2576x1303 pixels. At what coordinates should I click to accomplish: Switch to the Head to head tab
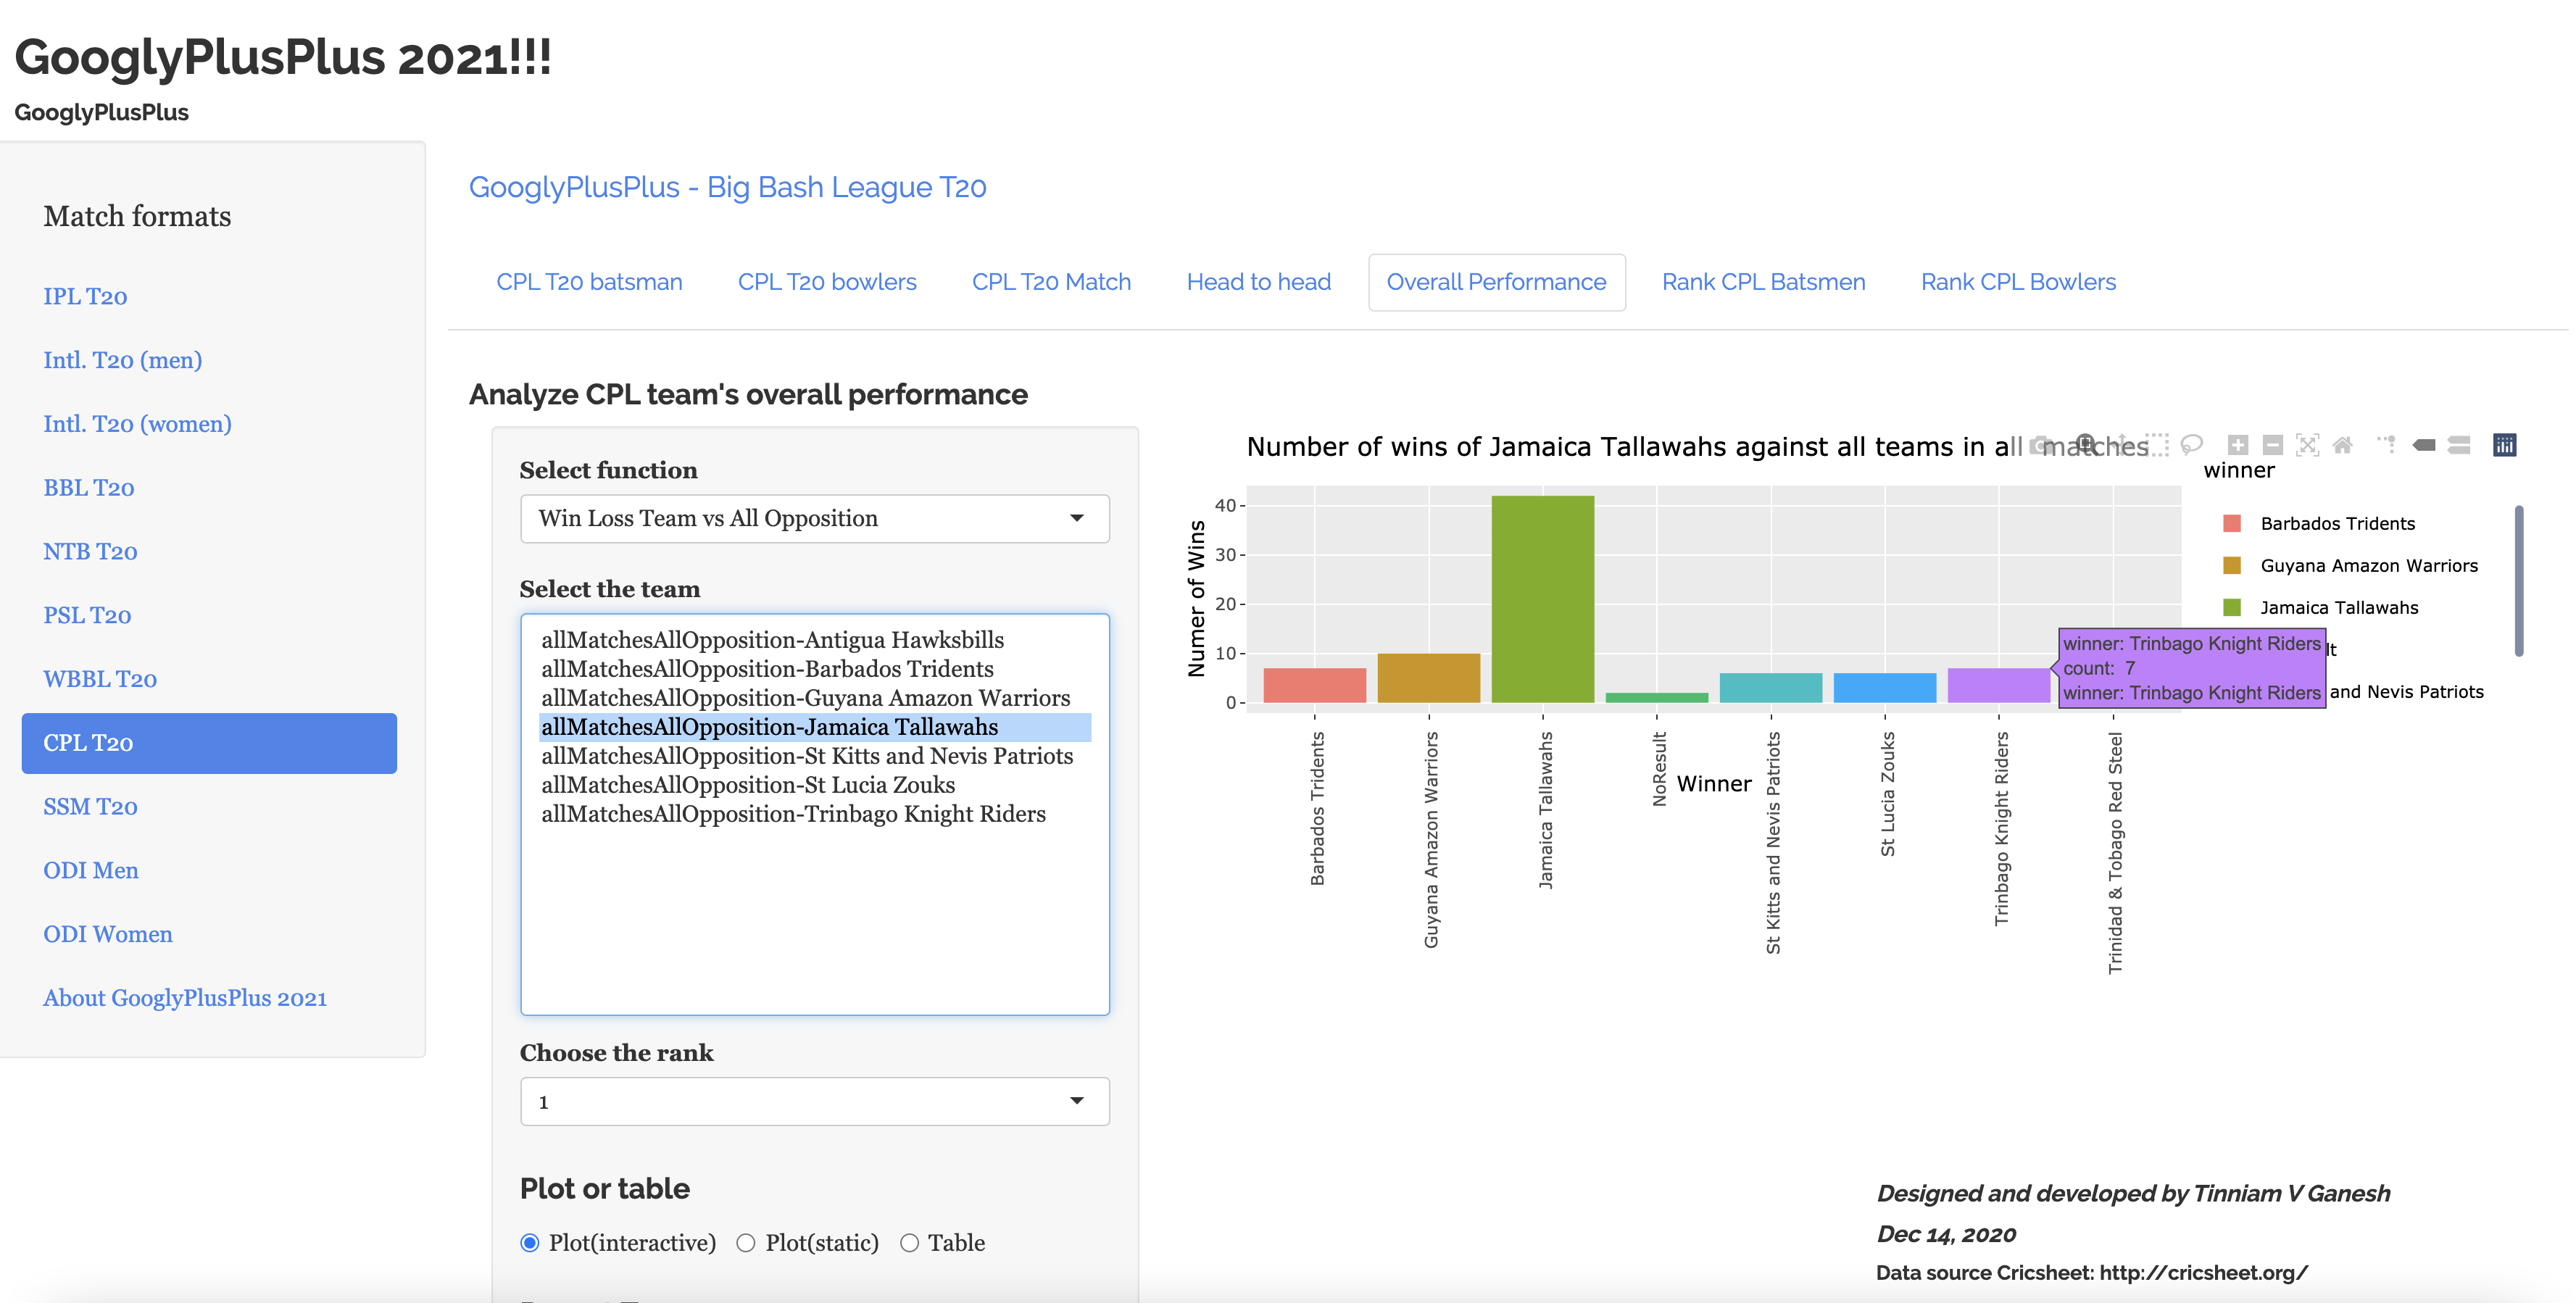coord(1258,282)
